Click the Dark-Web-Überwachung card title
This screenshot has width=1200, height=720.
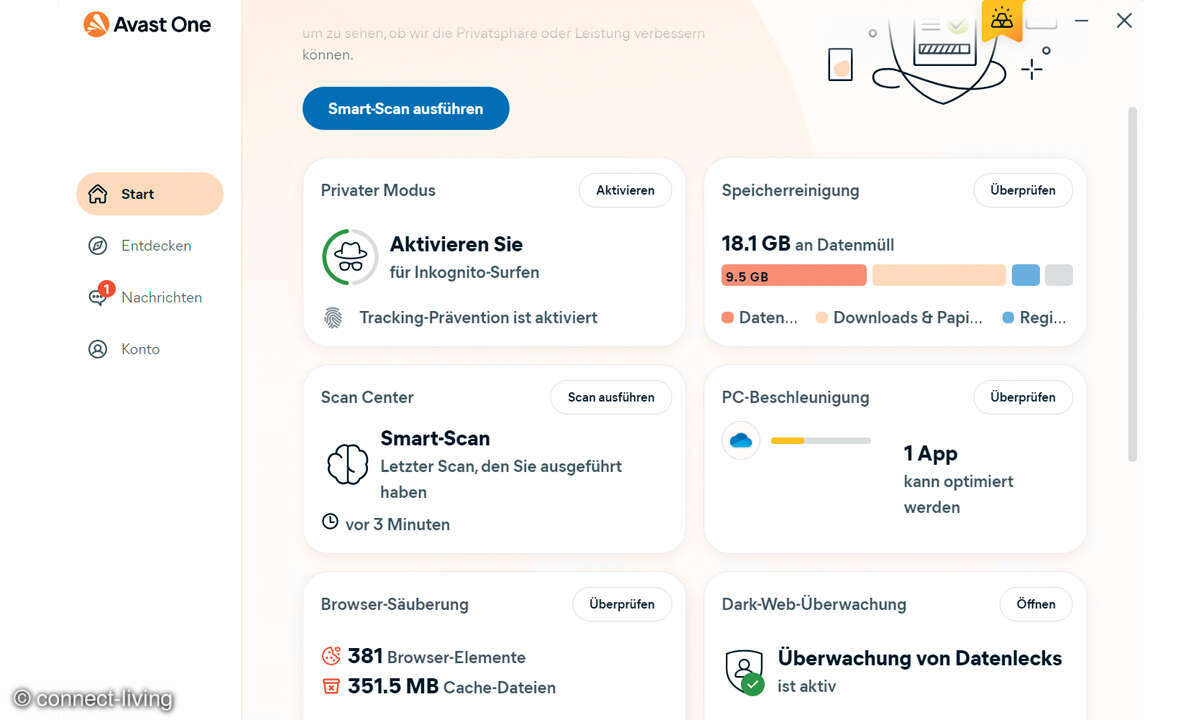click(x=814, y=604)
